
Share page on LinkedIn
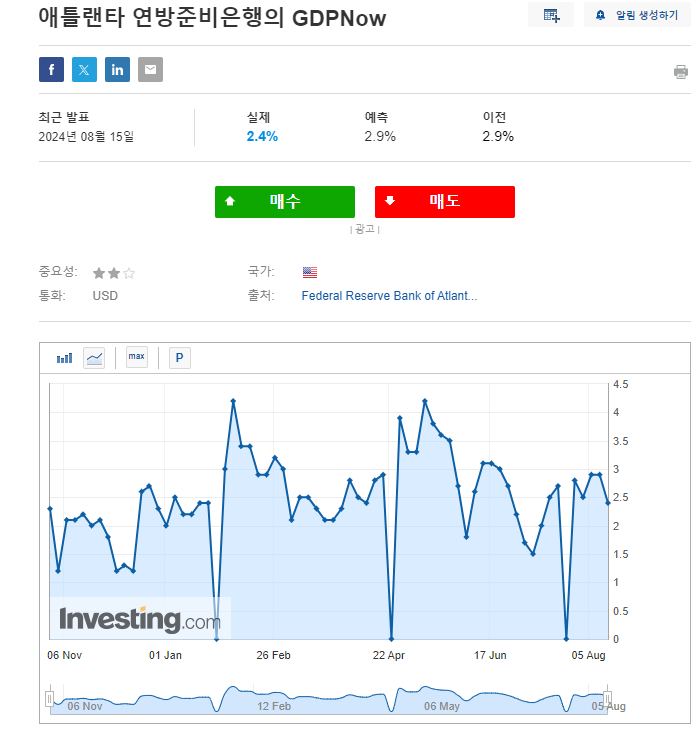tap(117, 69)
